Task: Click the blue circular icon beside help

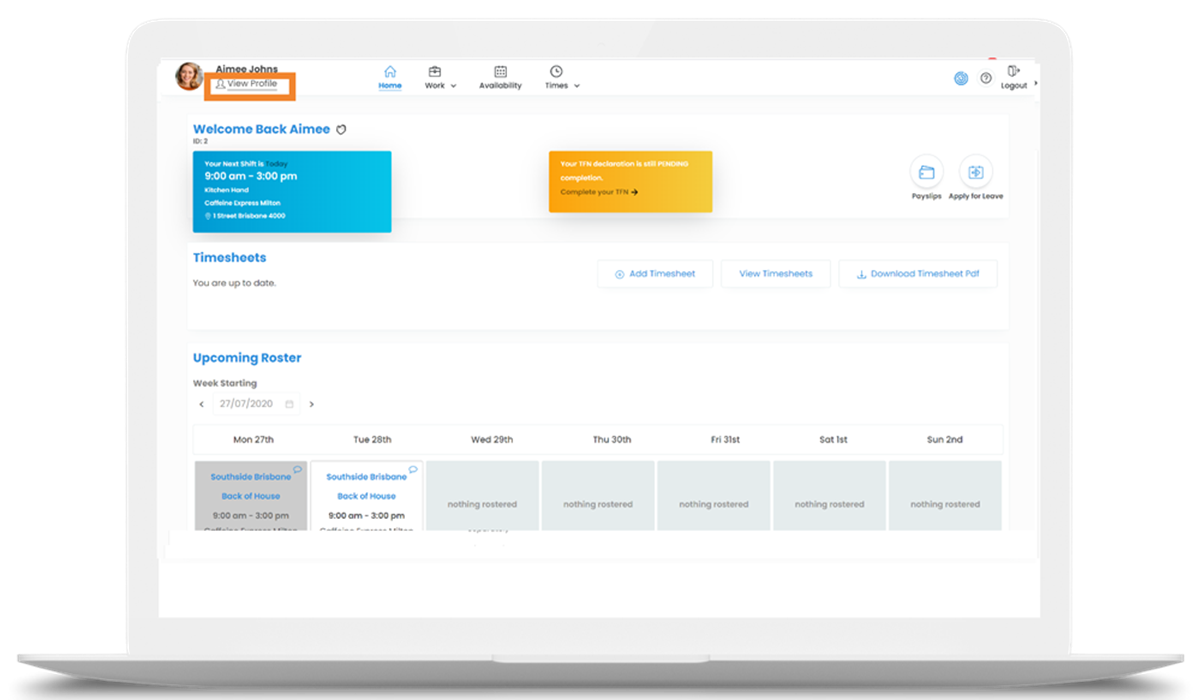Action: 961,78
